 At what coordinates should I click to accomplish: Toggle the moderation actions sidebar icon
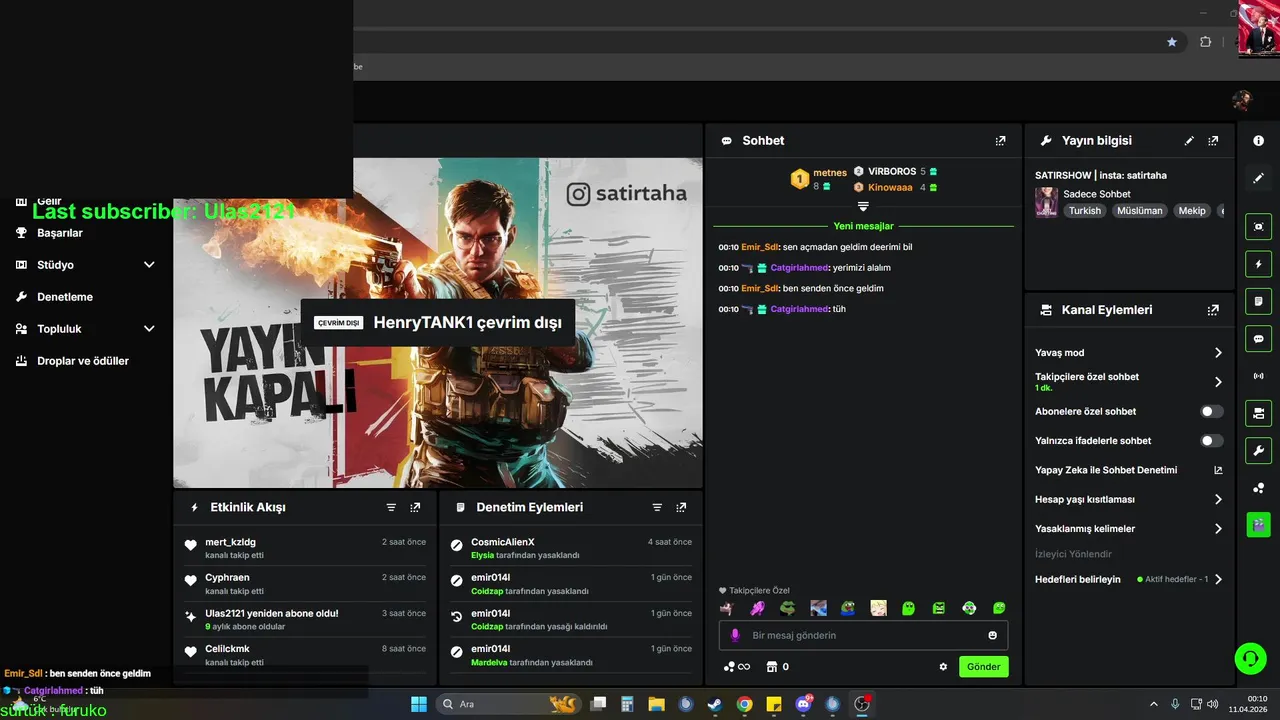click(x=1258, y=301)
